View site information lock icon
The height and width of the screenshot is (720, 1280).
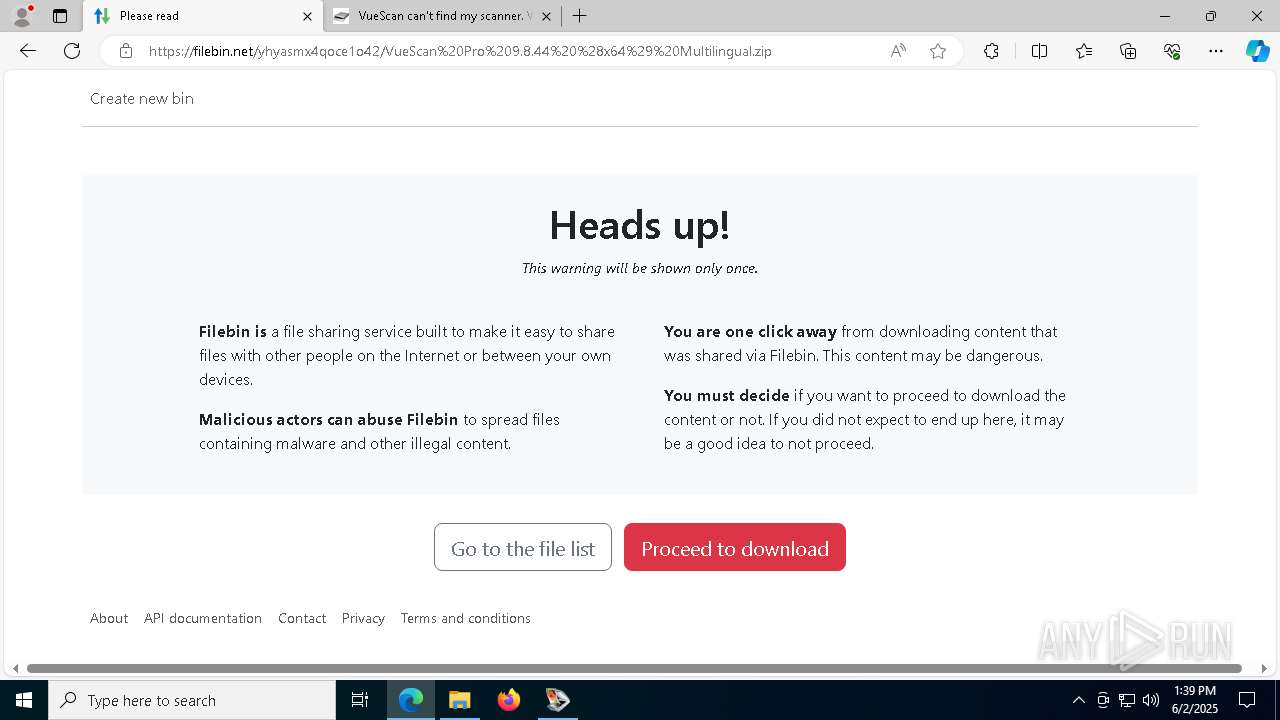coord(126,51)
